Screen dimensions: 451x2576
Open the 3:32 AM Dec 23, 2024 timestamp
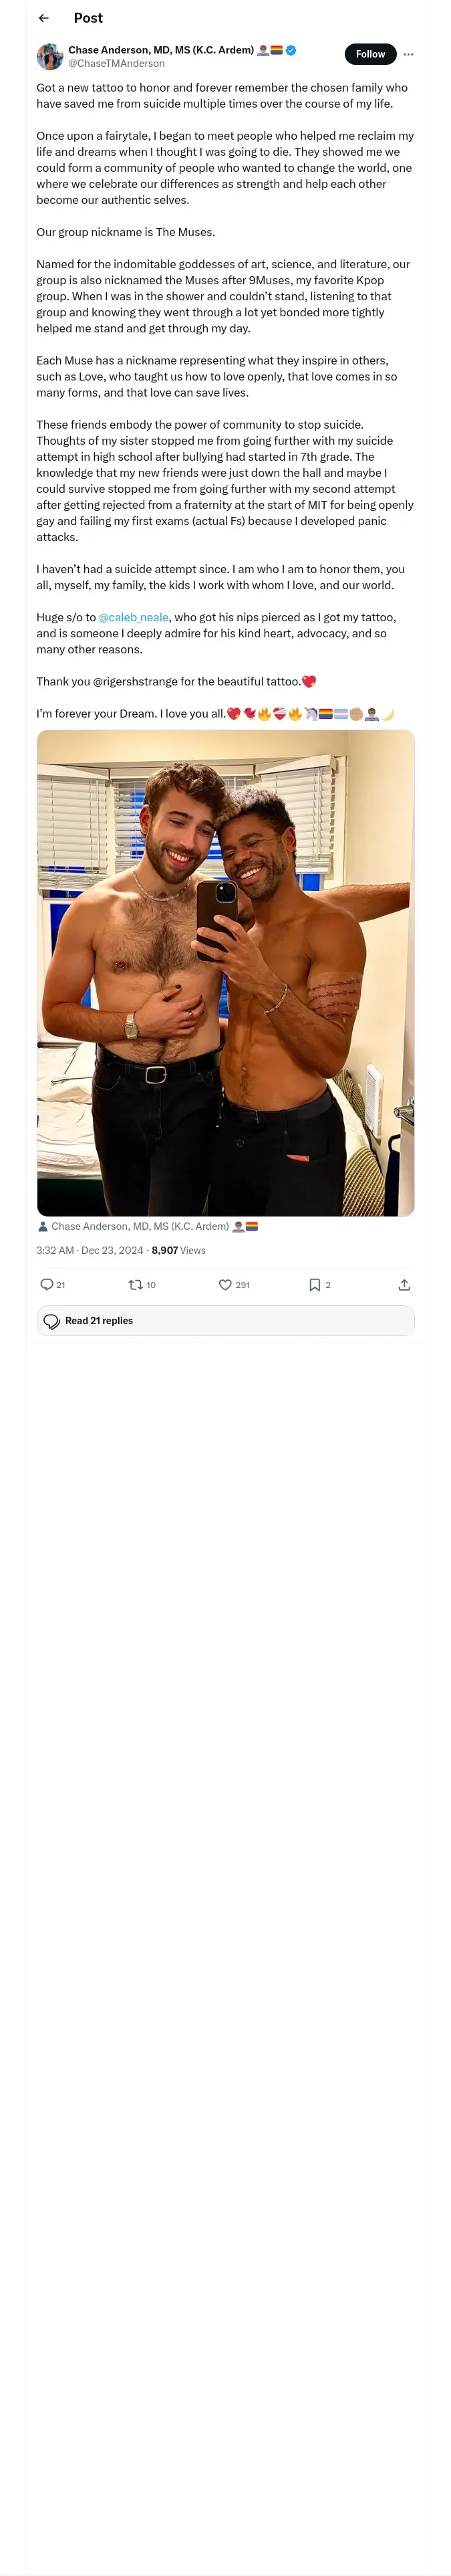pyautogui.click(x=90, y=1250)
